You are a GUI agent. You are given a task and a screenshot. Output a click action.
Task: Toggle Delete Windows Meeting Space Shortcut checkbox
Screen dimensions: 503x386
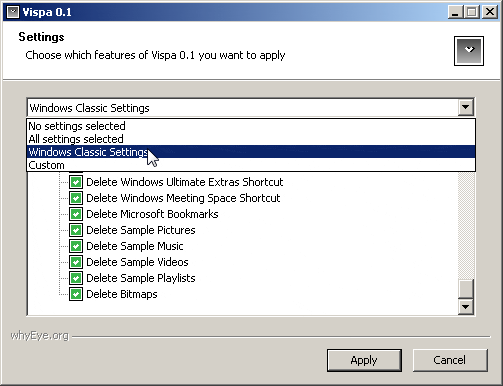pyautogui.click(x=76, y=198)
